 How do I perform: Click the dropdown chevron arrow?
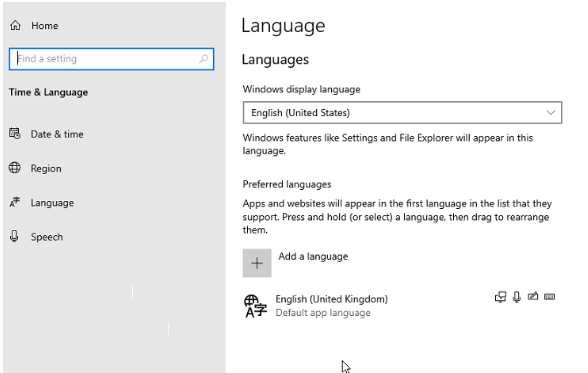click(x=550, y=112)
